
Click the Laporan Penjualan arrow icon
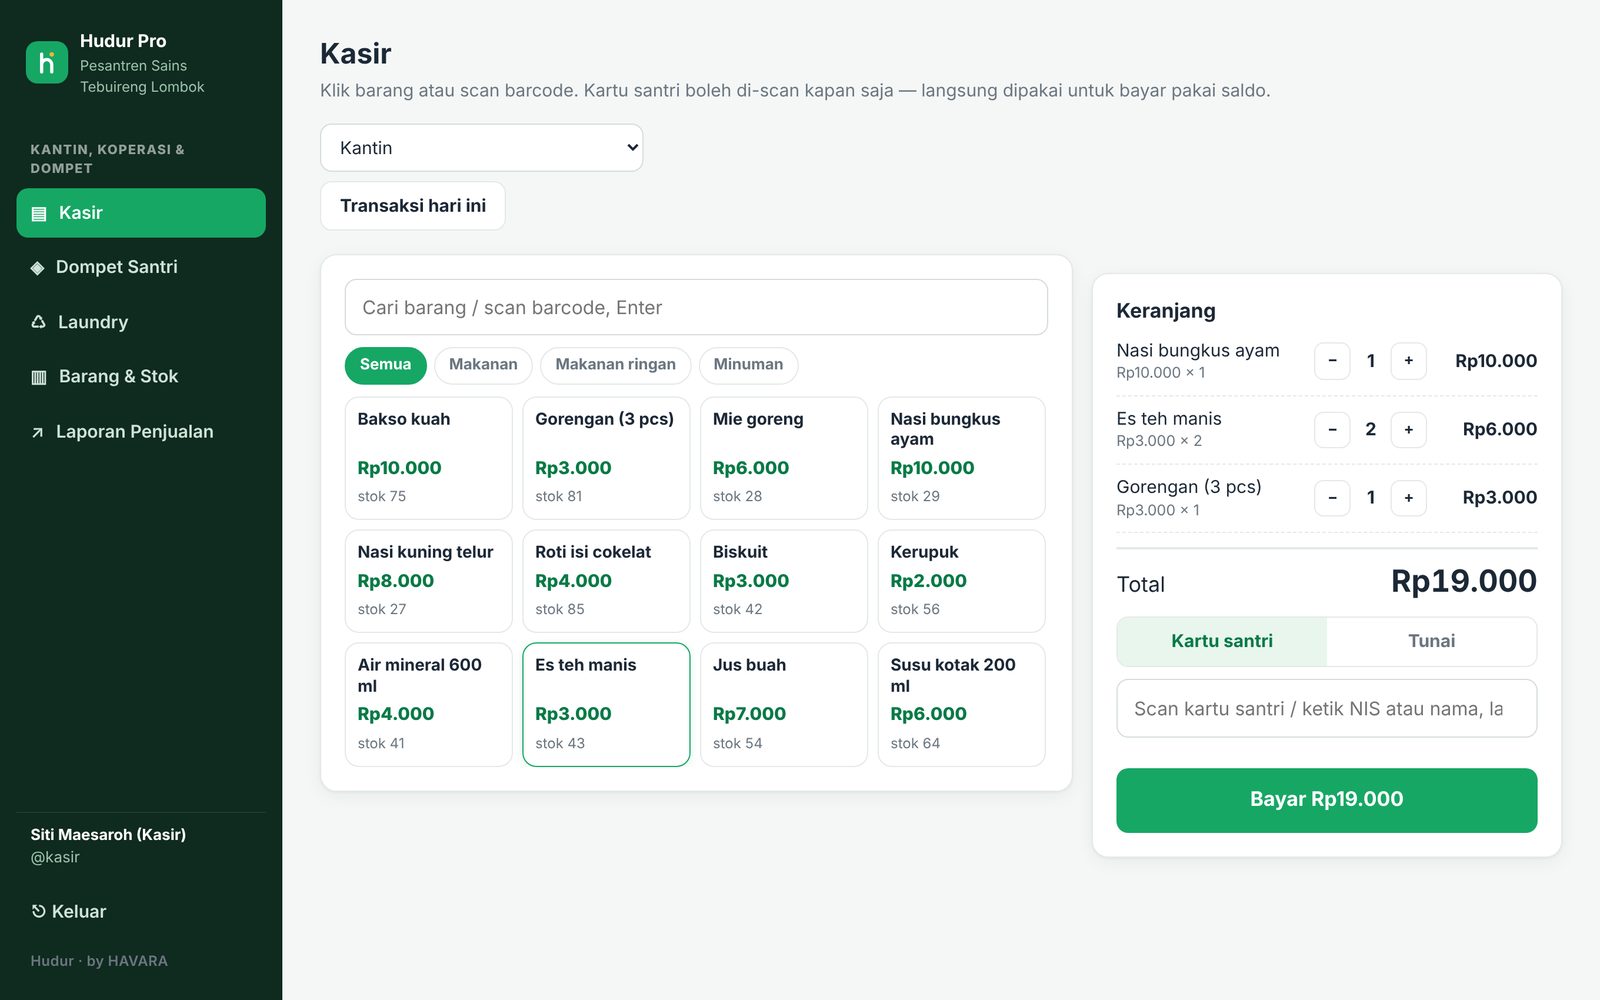[x=37, y=432]
